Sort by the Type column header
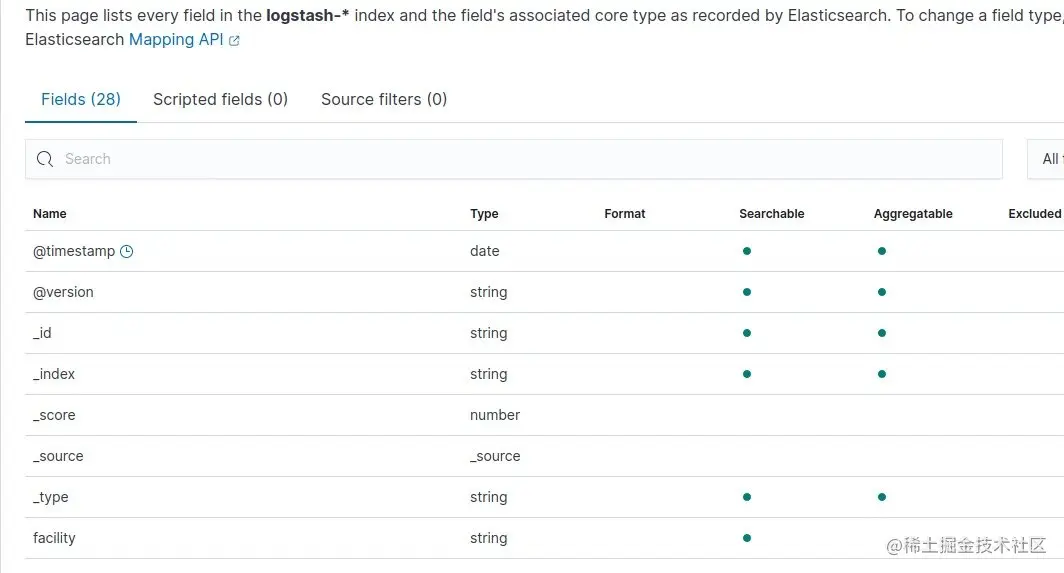 [484, 214]
